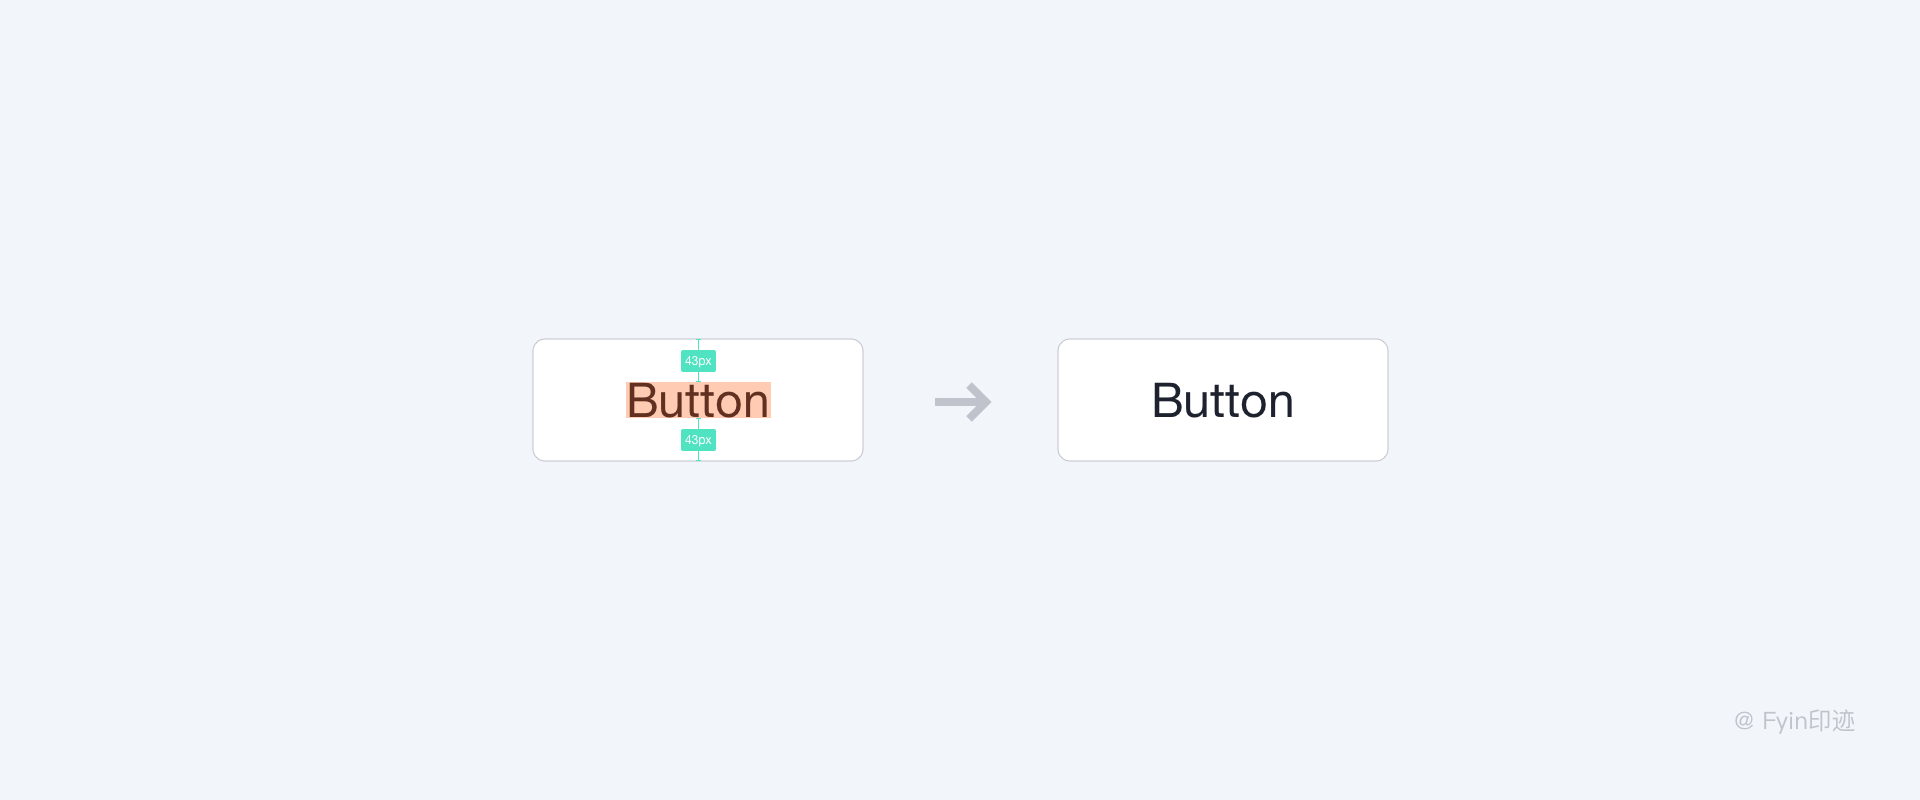
Task: Click white space left of highlighted Button text
Action: 580,400
